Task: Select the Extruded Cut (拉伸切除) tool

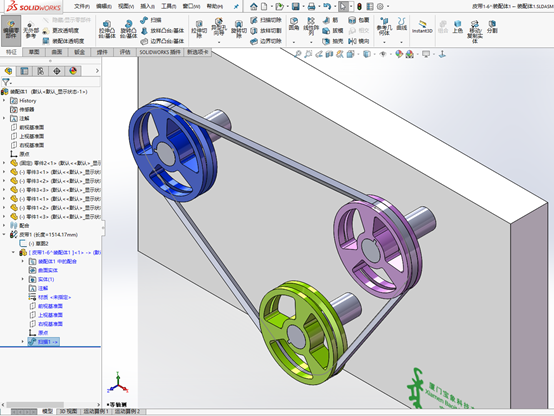Action: (199, 30)
